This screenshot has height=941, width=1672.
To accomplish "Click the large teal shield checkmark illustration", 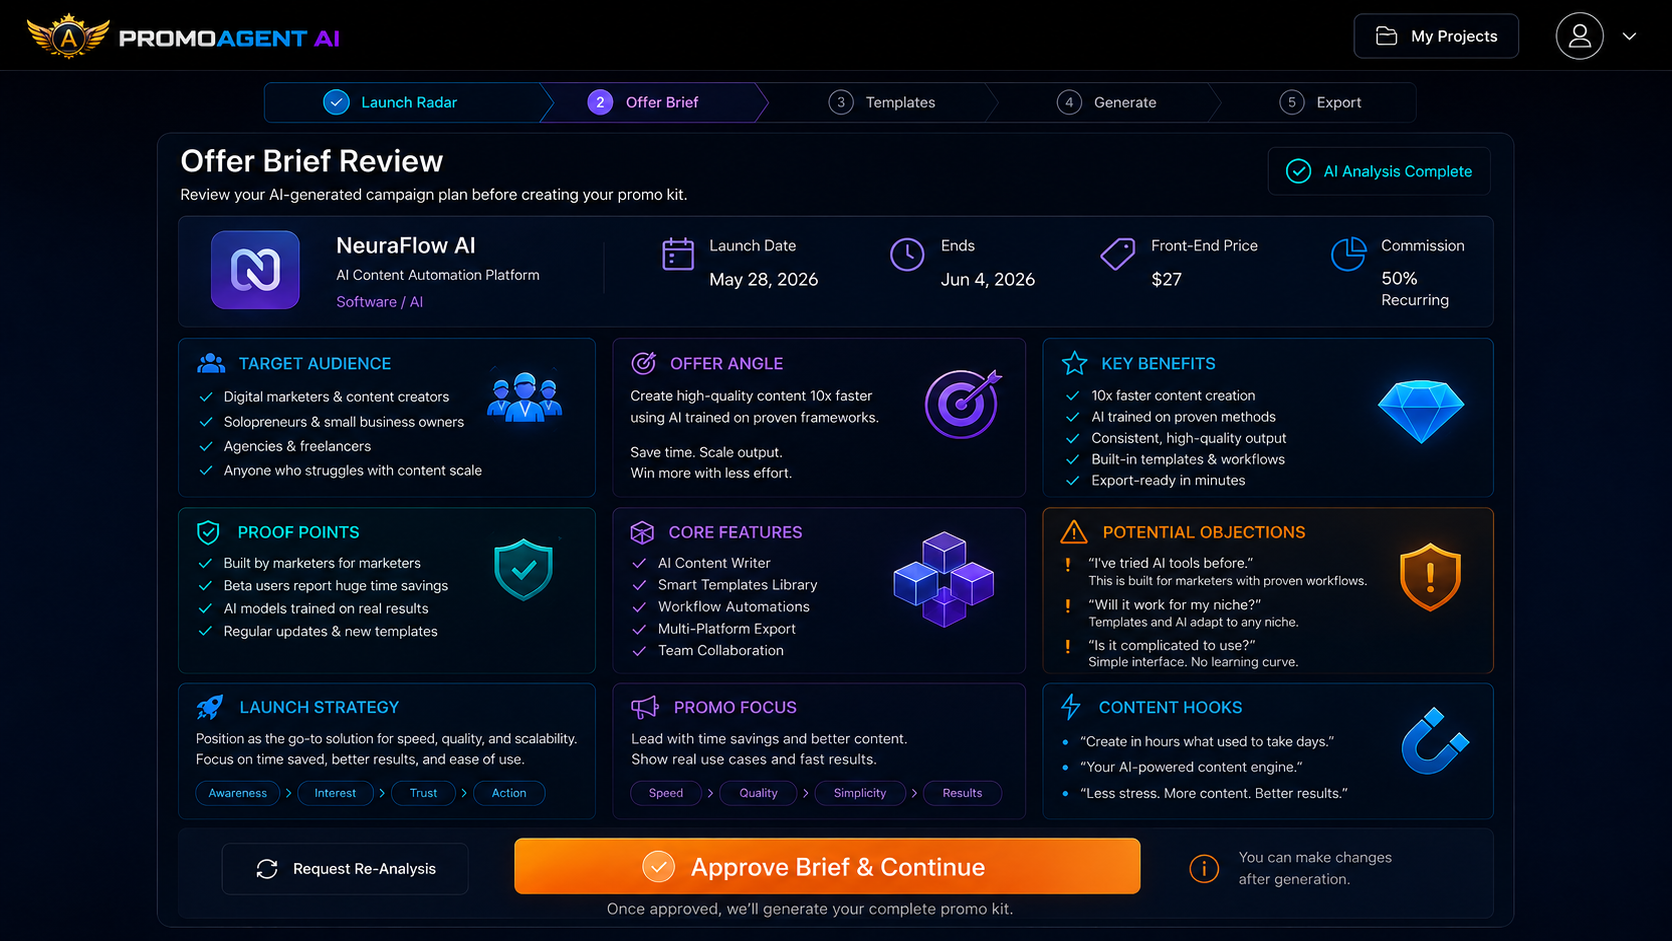I will coord(523,569).
